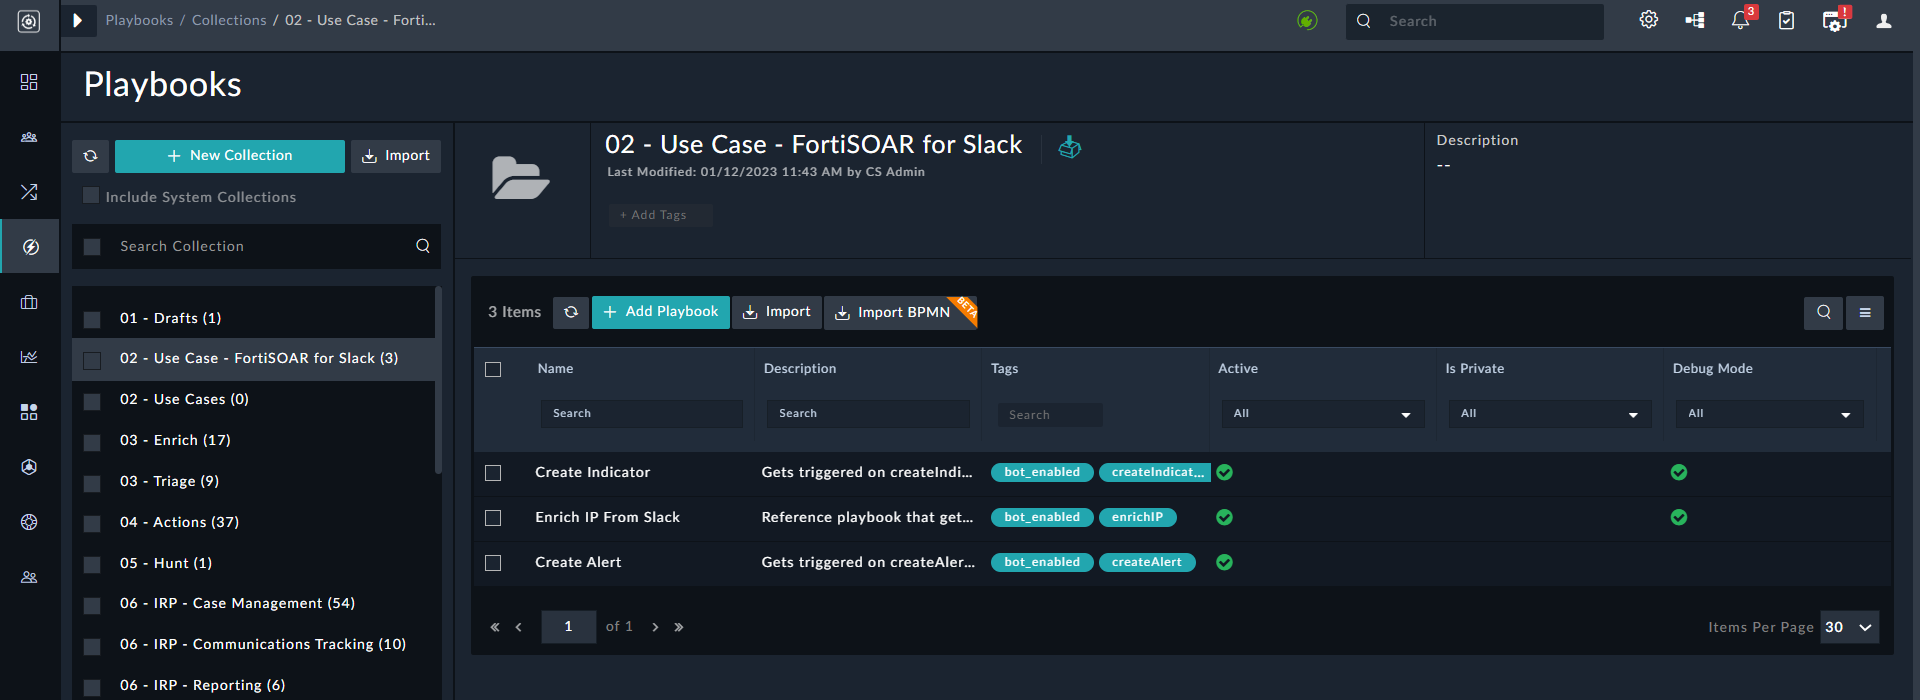Change the Items Per Page dropdown
This screenshot has width=1920, height=700.
click(1849, 627)
